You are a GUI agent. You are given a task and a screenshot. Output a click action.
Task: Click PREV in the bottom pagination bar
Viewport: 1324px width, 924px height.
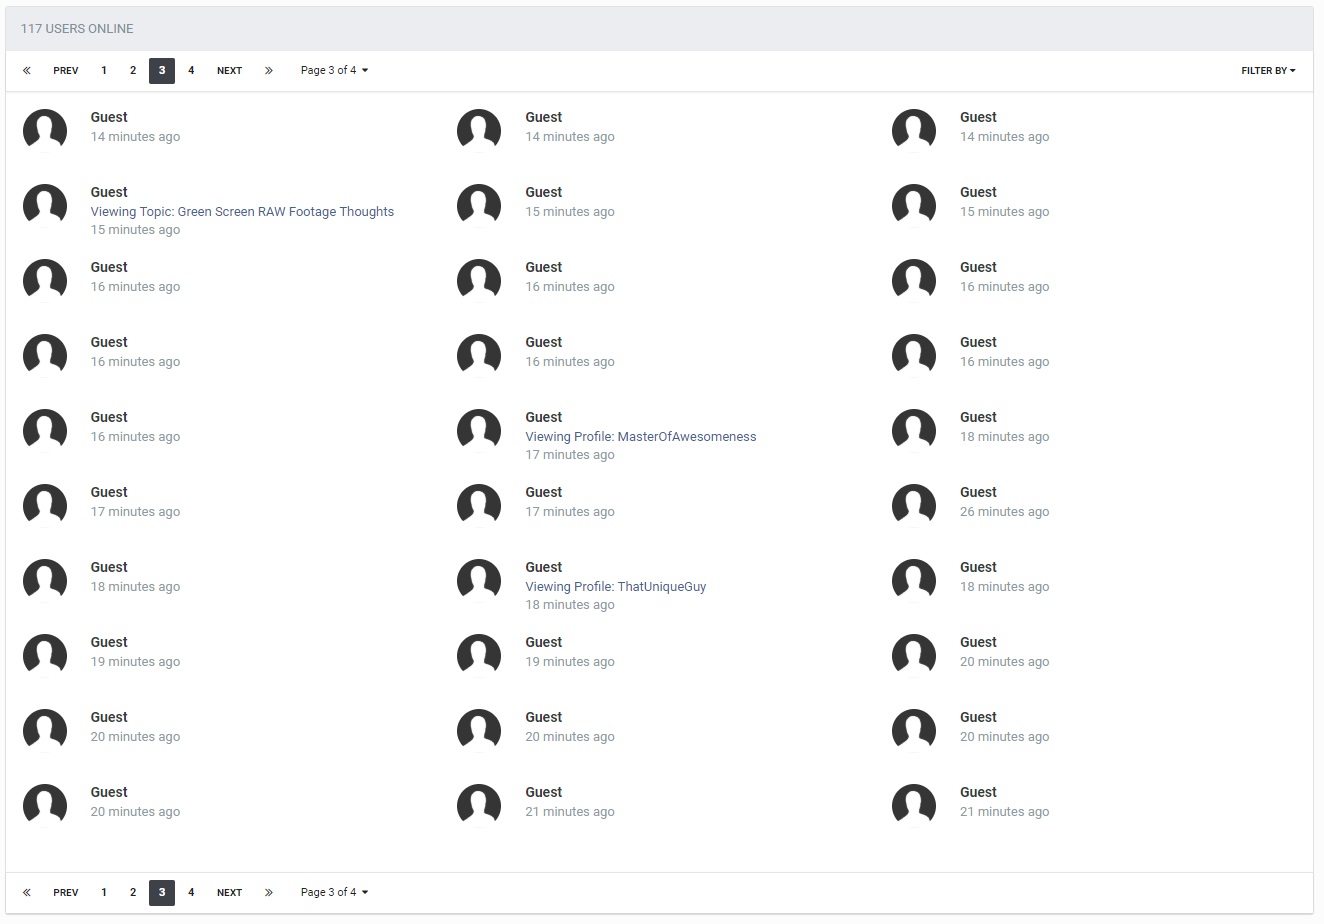click(x=66, y=893)
